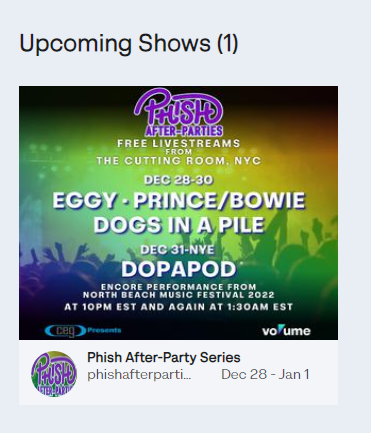Viewport: 371px width, 433px height.
Task: Click the CEG Presents logo on poster
Action: (83, 331)
